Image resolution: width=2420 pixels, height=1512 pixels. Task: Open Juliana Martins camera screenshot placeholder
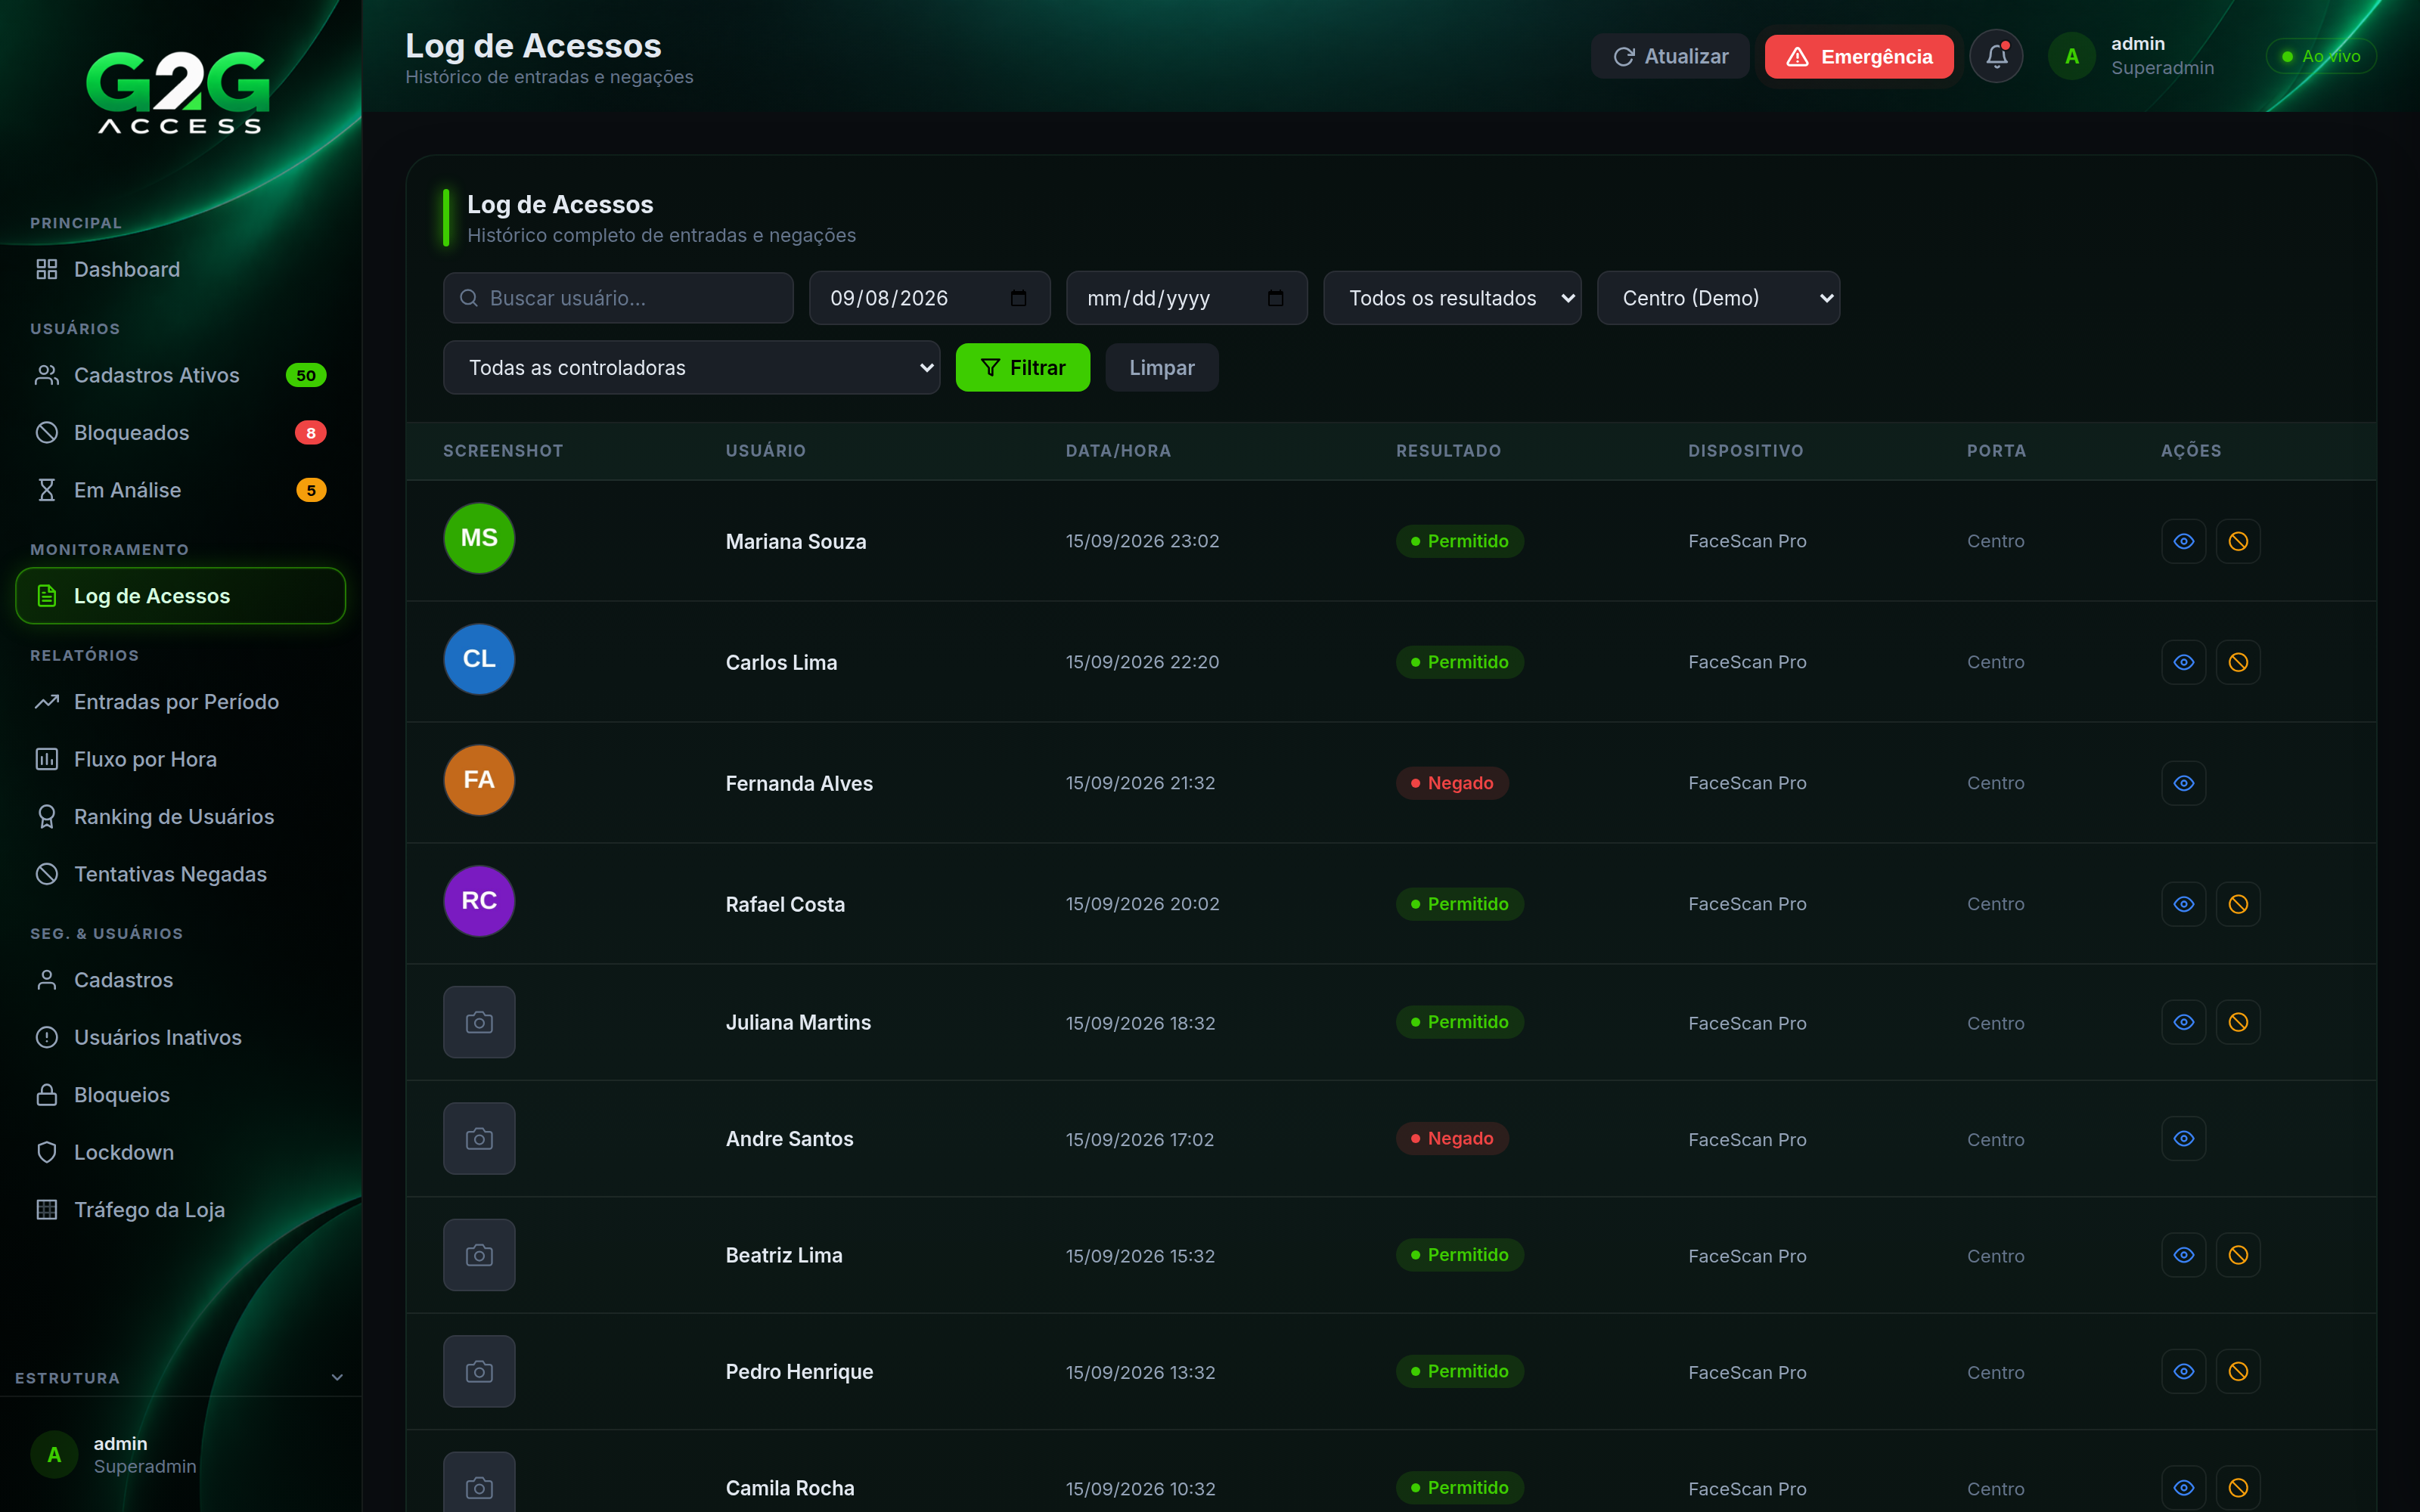tap(479, 1022)
